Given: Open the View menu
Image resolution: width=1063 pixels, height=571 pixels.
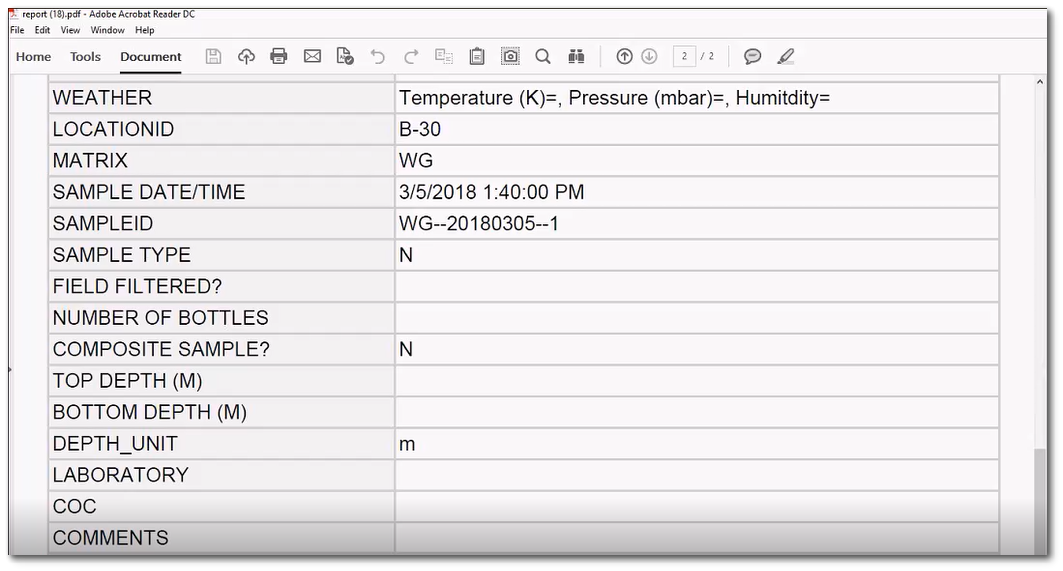Looking at the screenshot, I should click(x=70, y=31).
